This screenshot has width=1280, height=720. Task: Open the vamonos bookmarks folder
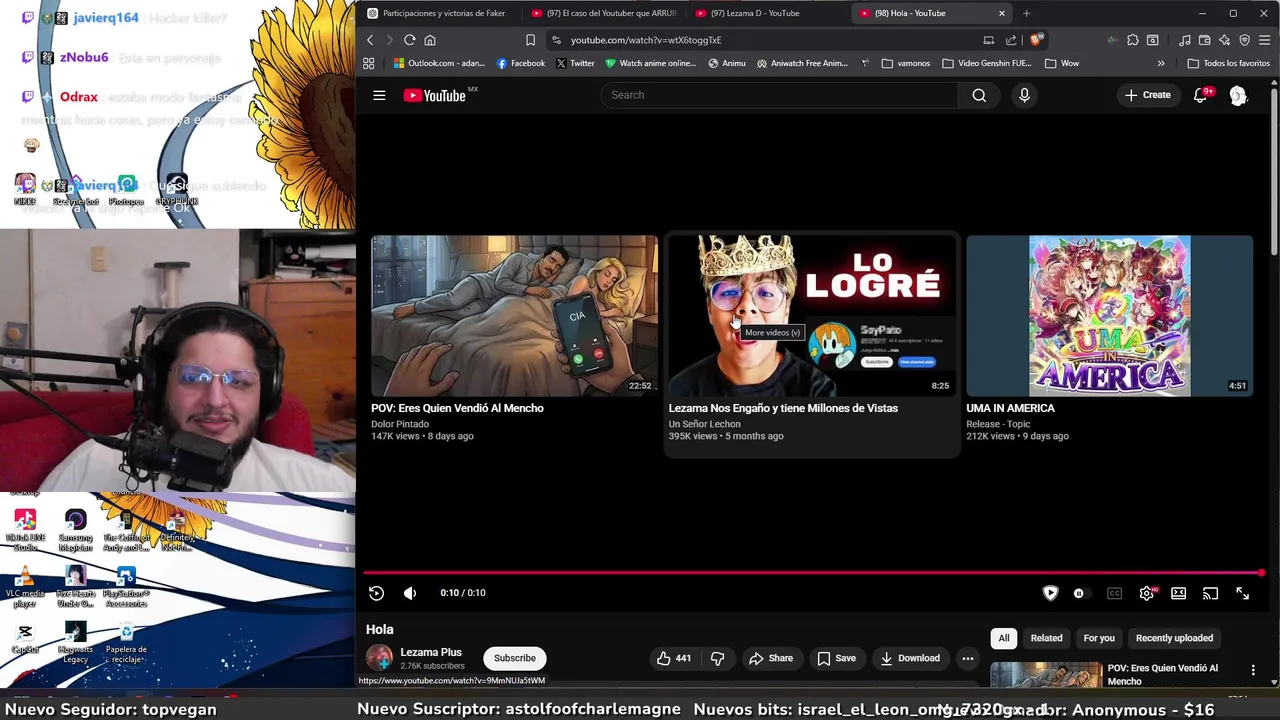coord(905,63)
